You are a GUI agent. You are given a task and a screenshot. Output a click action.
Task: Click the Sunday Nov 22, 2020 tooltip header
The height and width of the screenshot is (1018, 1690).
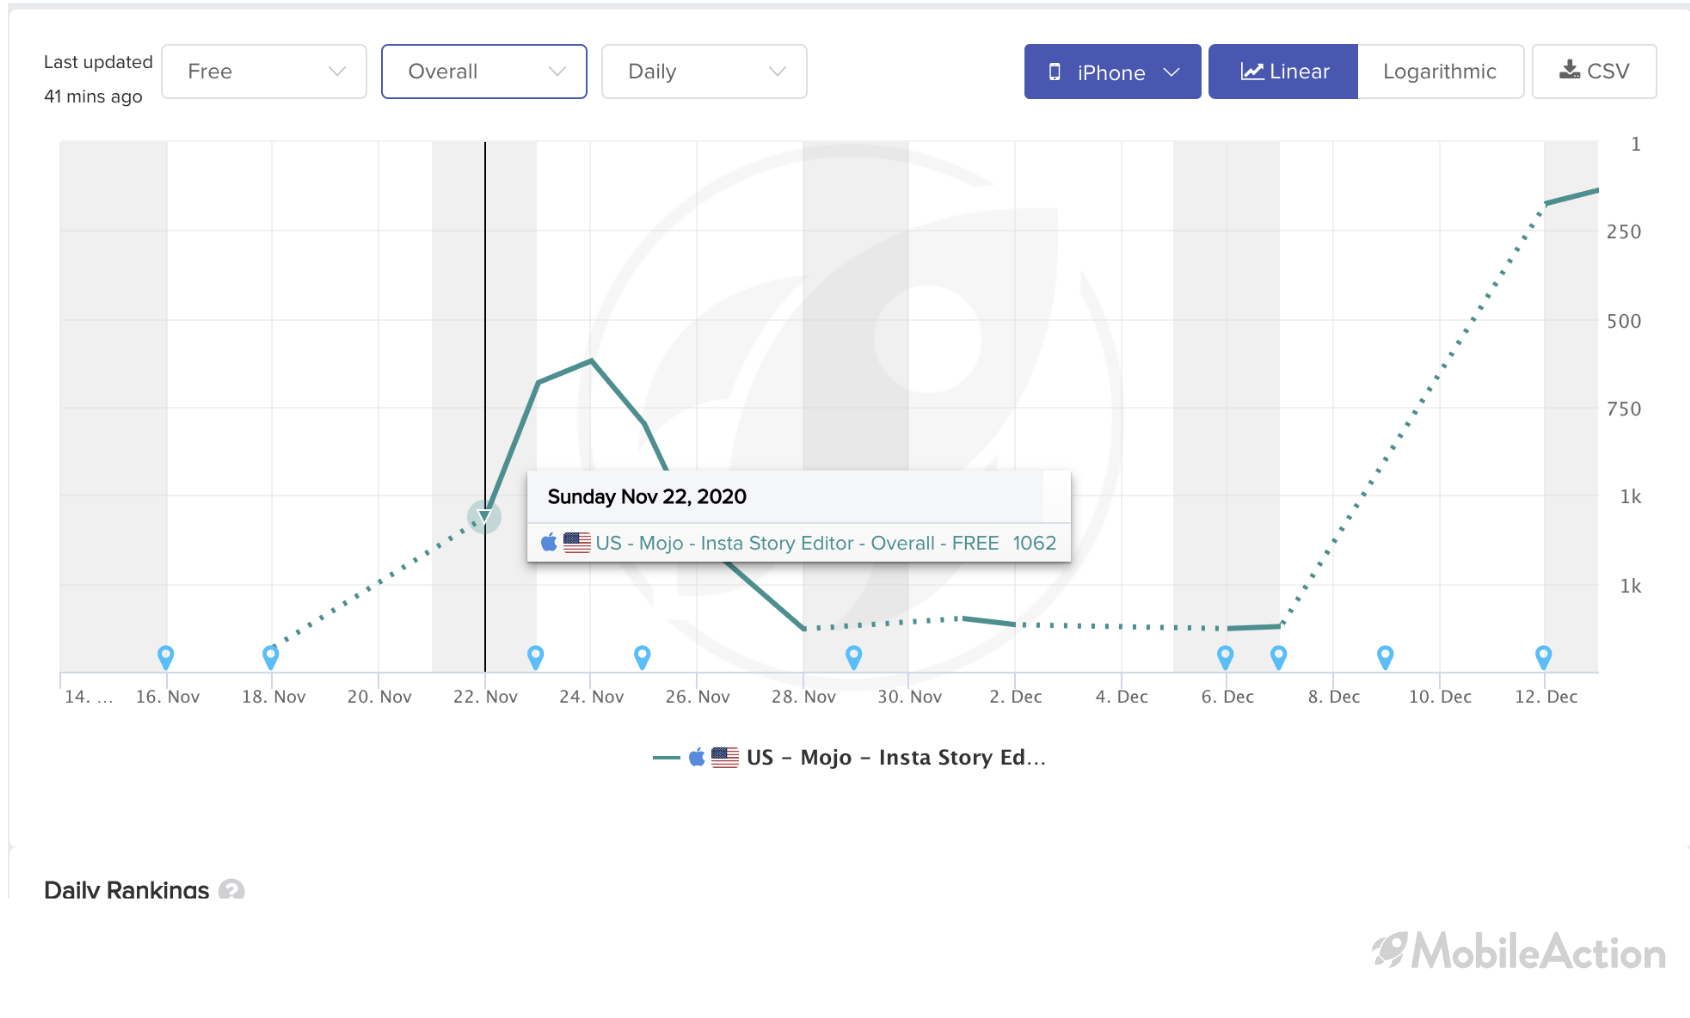[x=647, y=497]
